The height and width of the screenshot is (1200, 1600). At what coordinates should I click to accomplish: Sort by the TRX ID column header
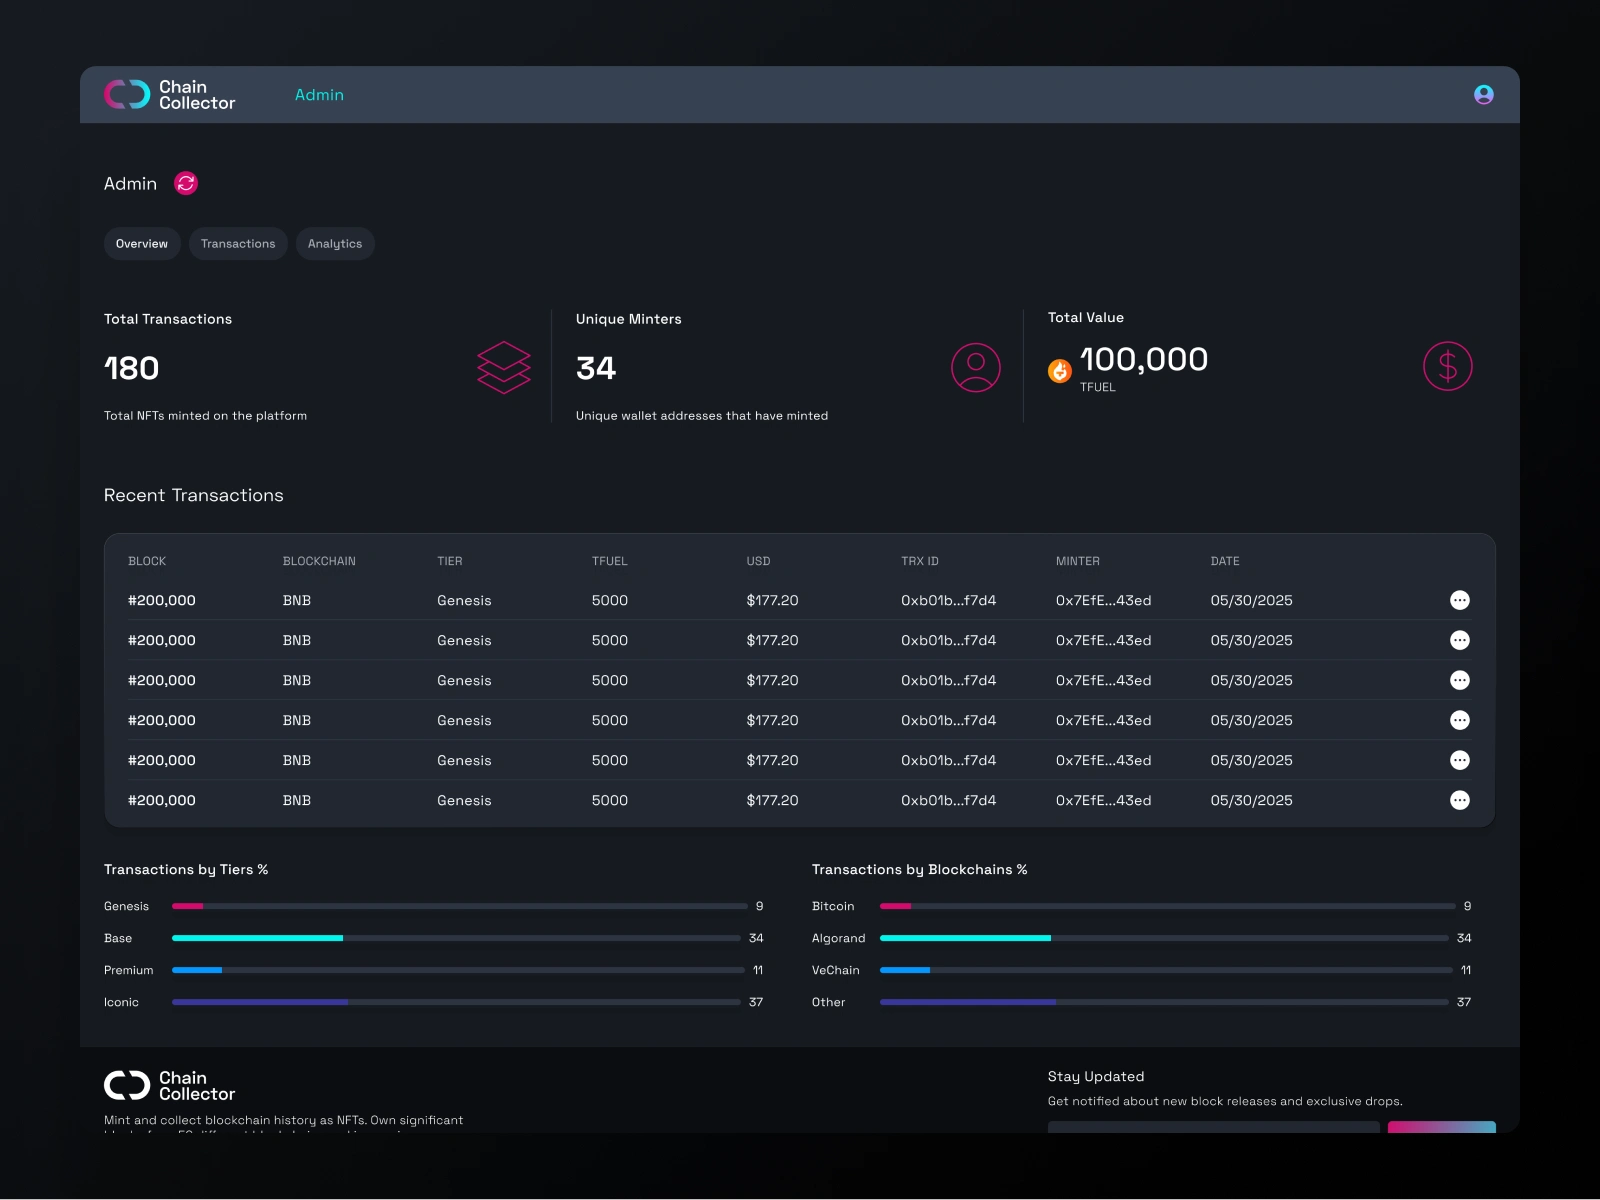click(920, 561)
